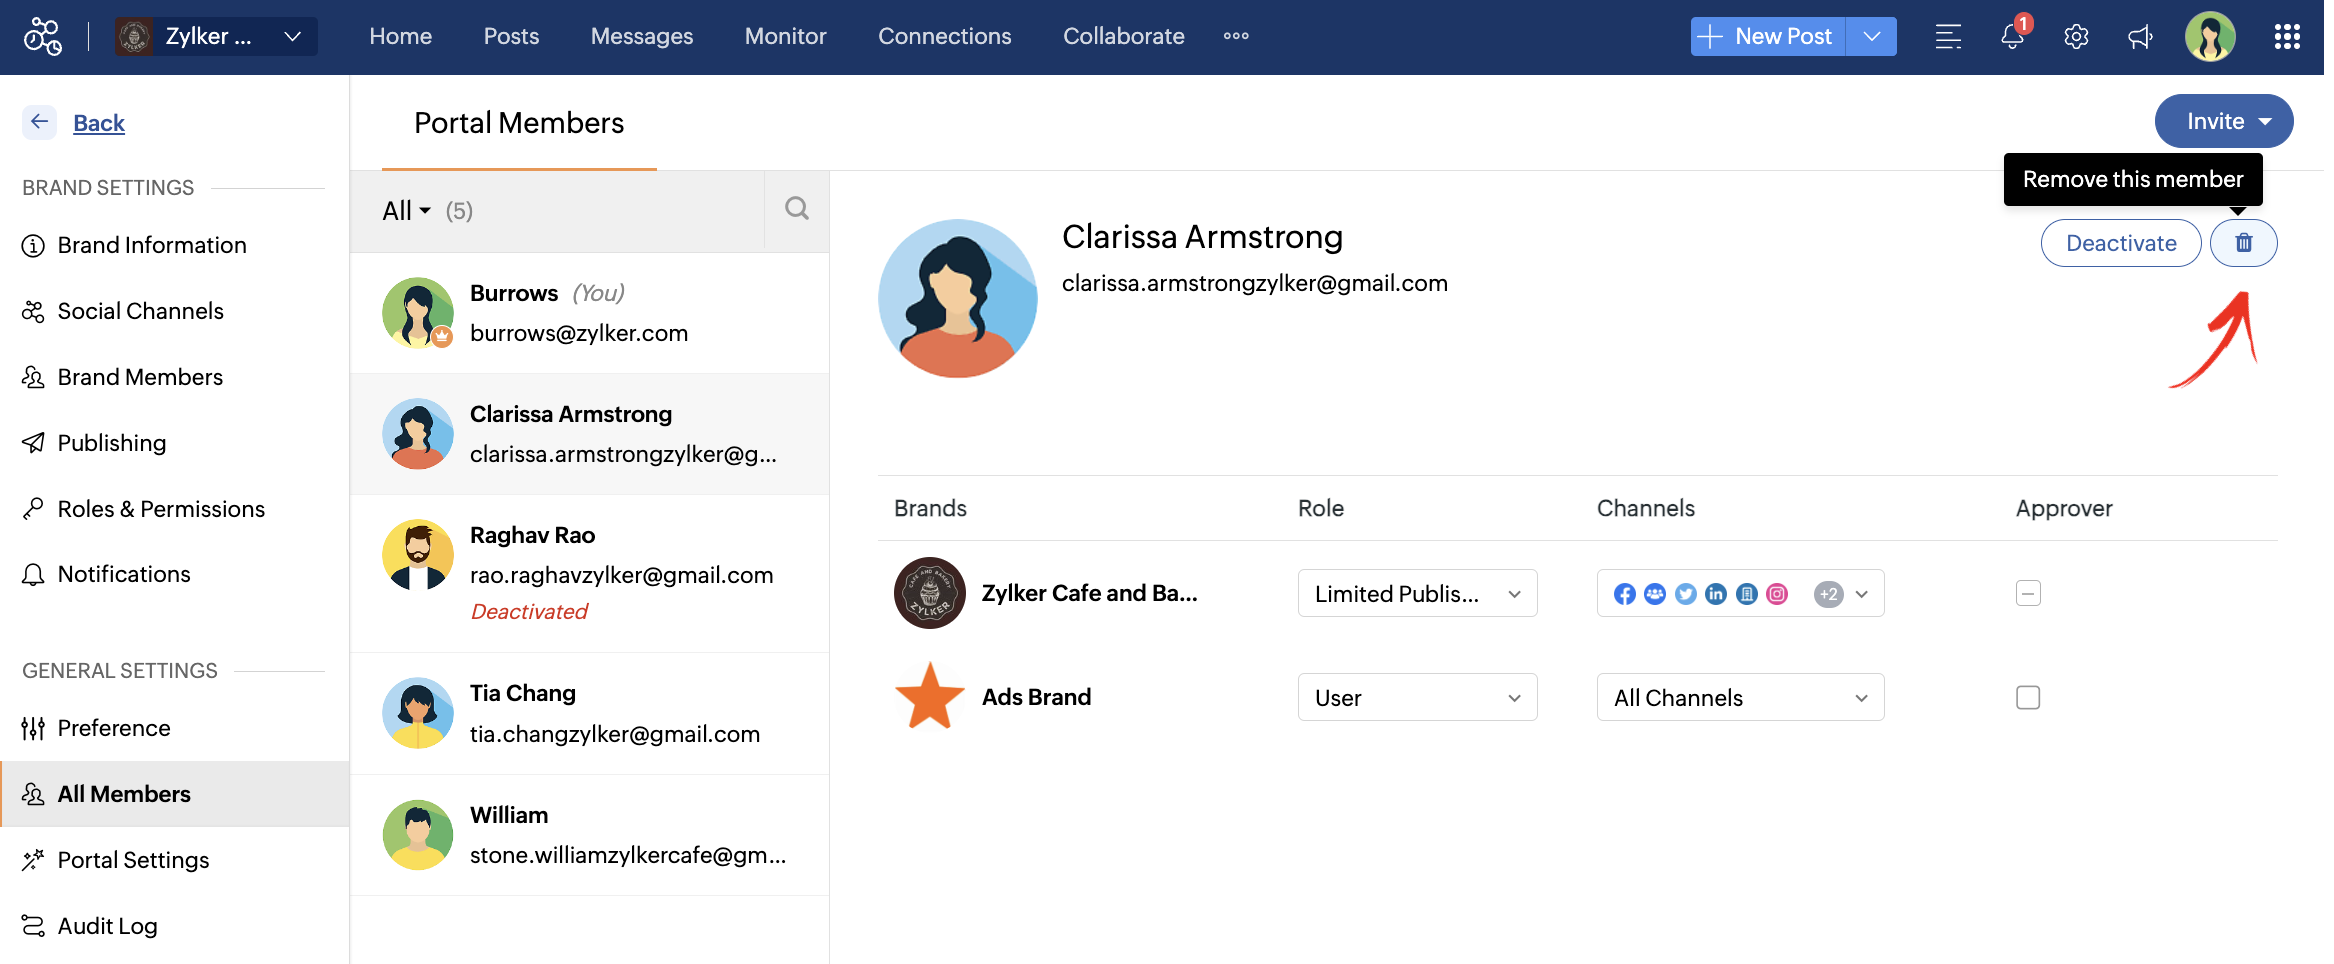Viewport: 2334px width, 964px height.
Task: Open the notifications bell icon
Action: click(x=2012, y=37)
